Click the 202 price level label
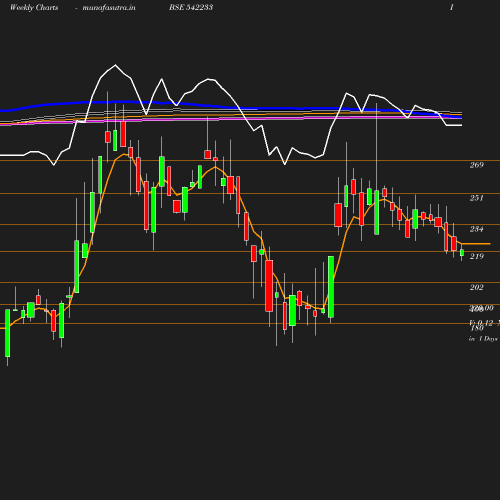 point(477,287)
